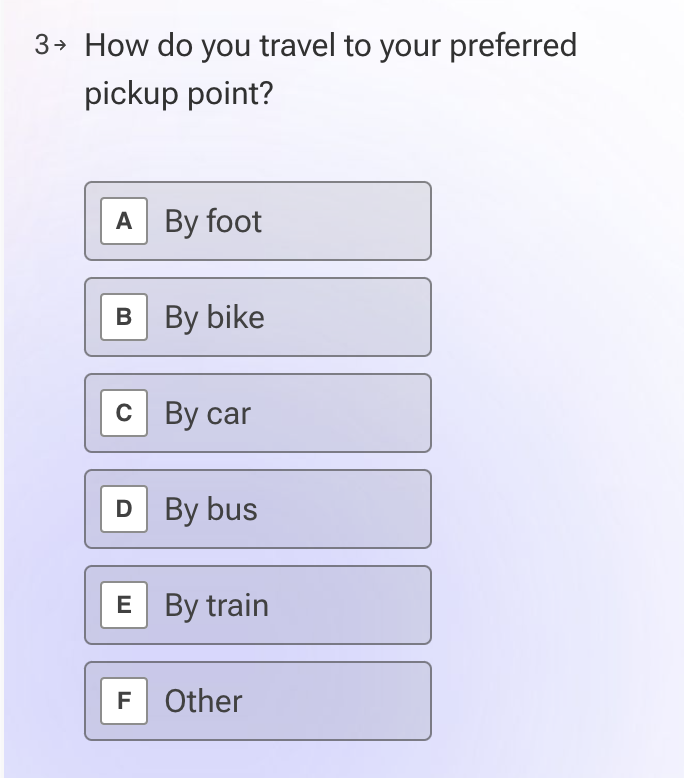Click the E key badge

124,605
